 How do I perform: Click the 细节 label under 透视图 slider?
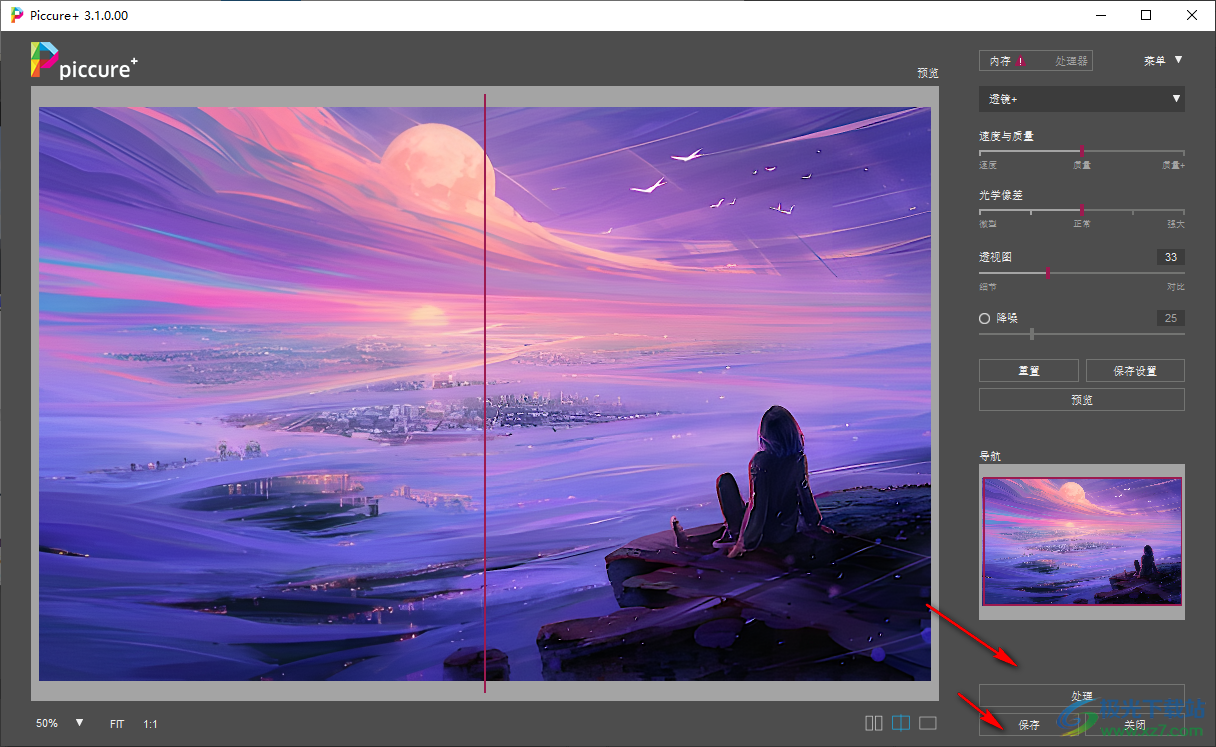tap(988, 287)
